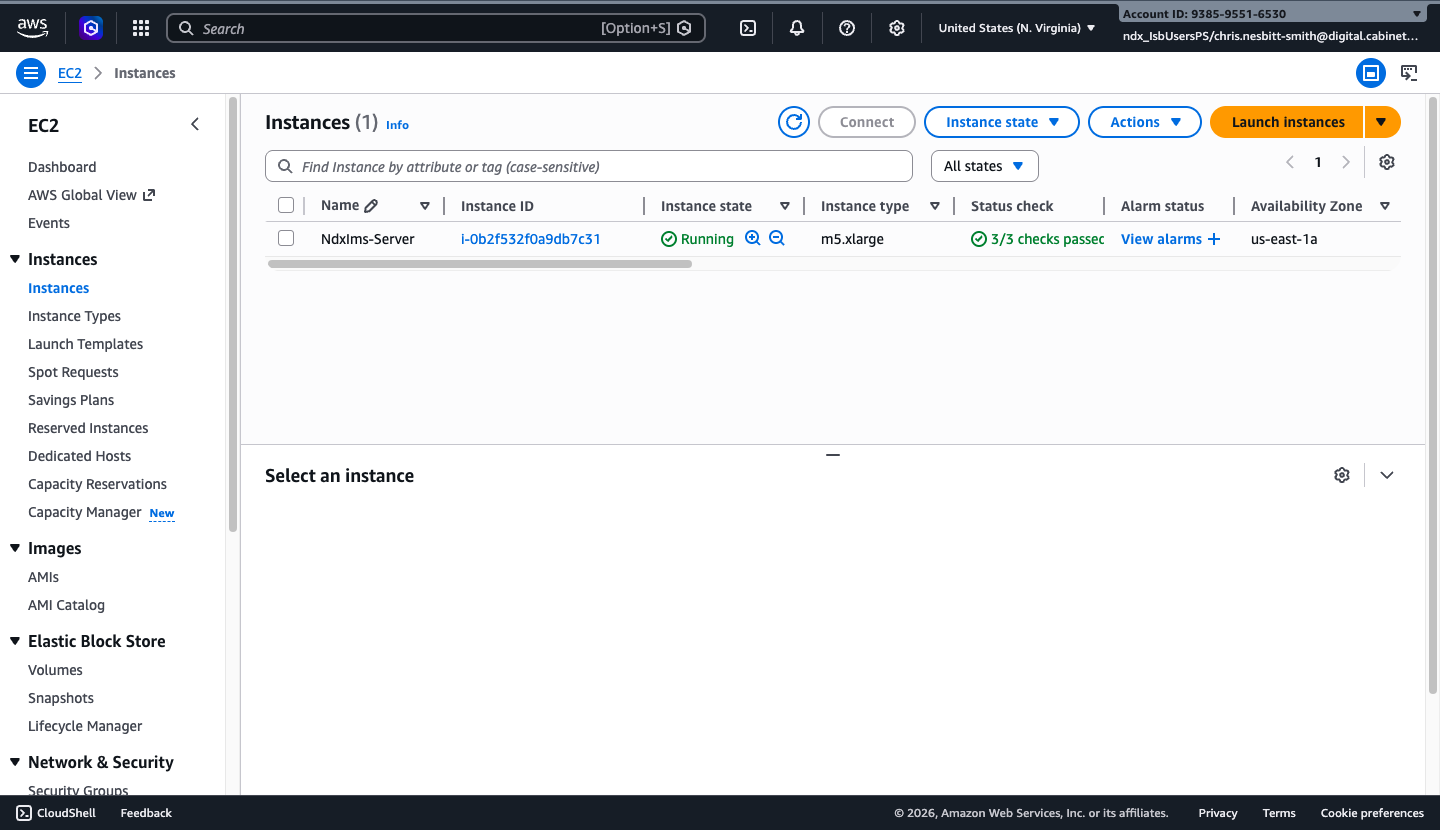
Task: Open instances table preferences gear
Action: (x=1386, y=161)
